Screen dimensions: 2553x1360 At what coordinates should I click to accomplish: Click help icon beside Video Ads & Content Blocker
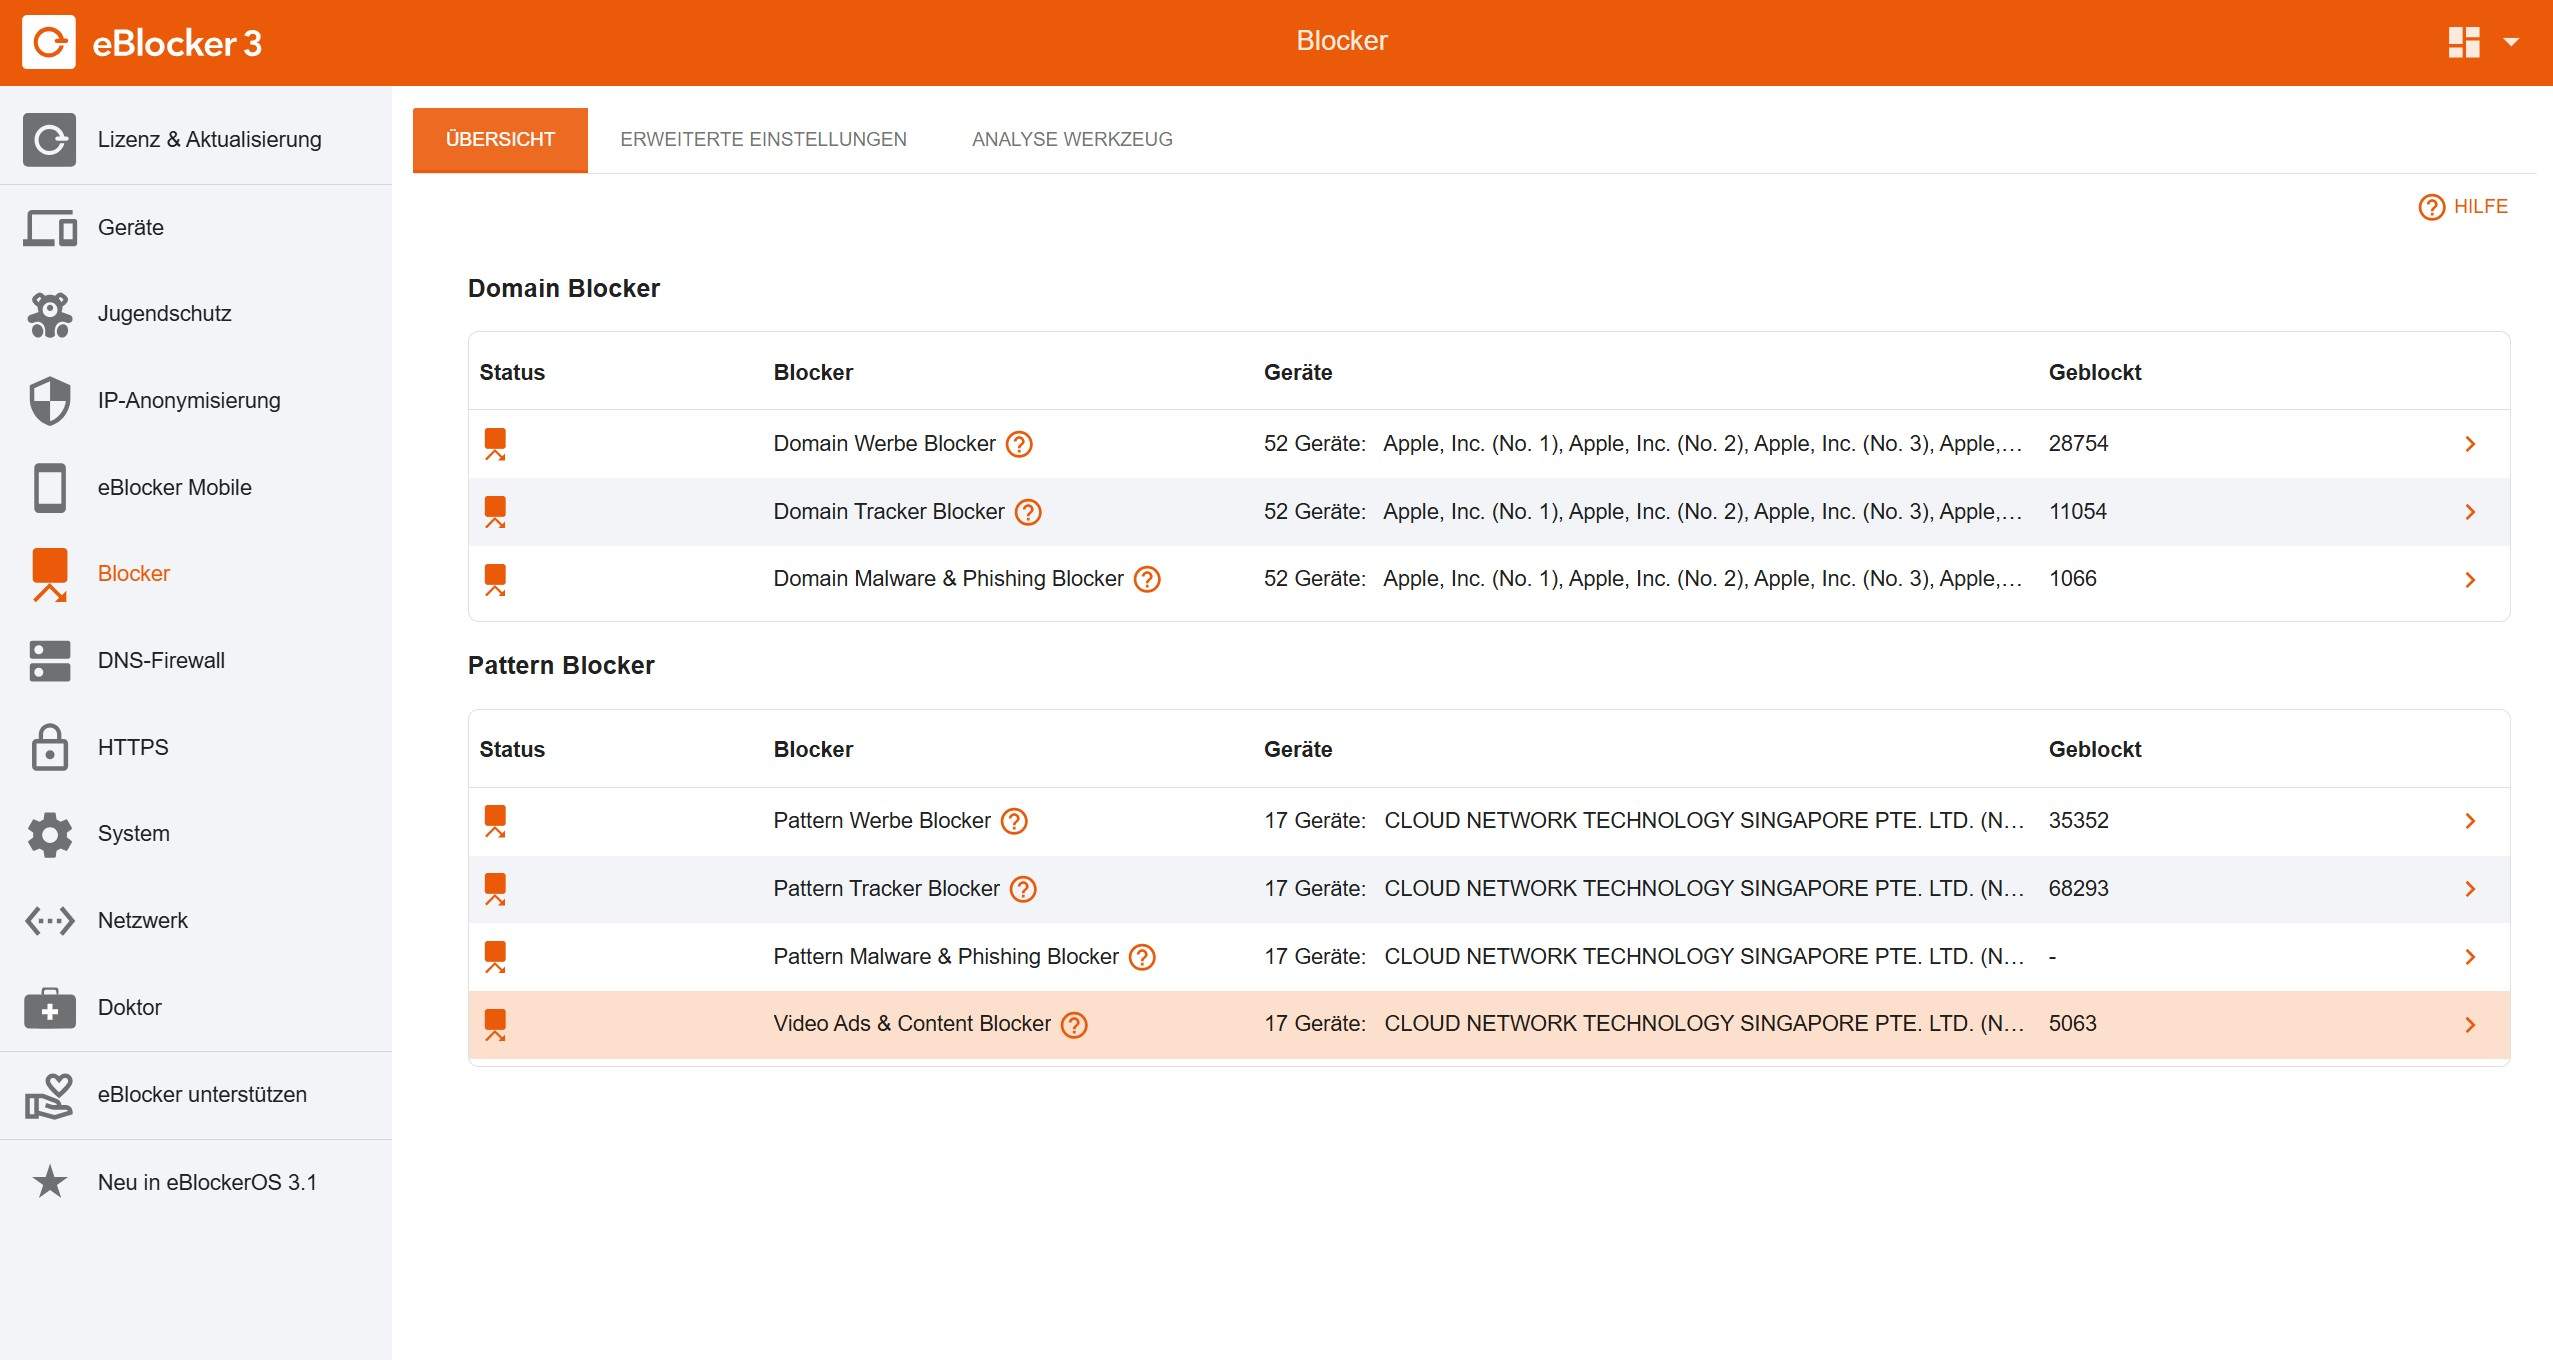click(1074, 1025)
